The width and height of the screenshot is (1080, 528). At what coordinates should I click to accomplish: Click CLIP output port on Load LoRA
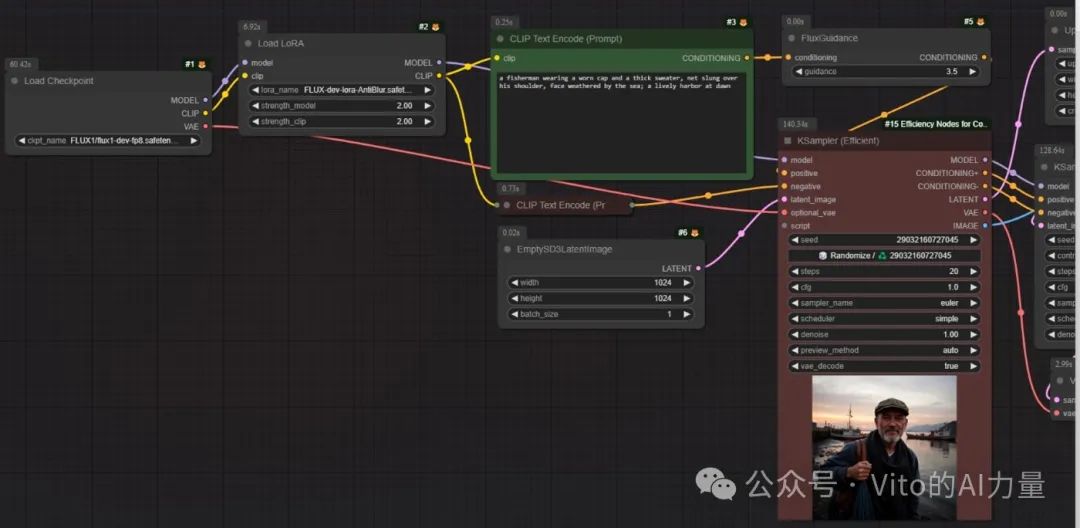[x=439, y=76]
